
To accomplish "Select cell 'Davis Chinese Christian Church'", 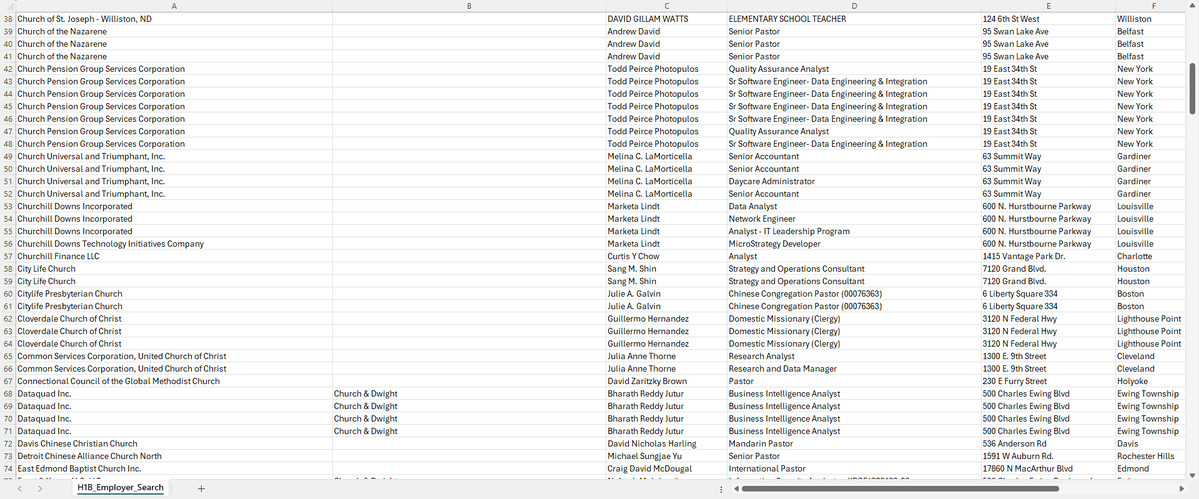I will tap(174, 443).
